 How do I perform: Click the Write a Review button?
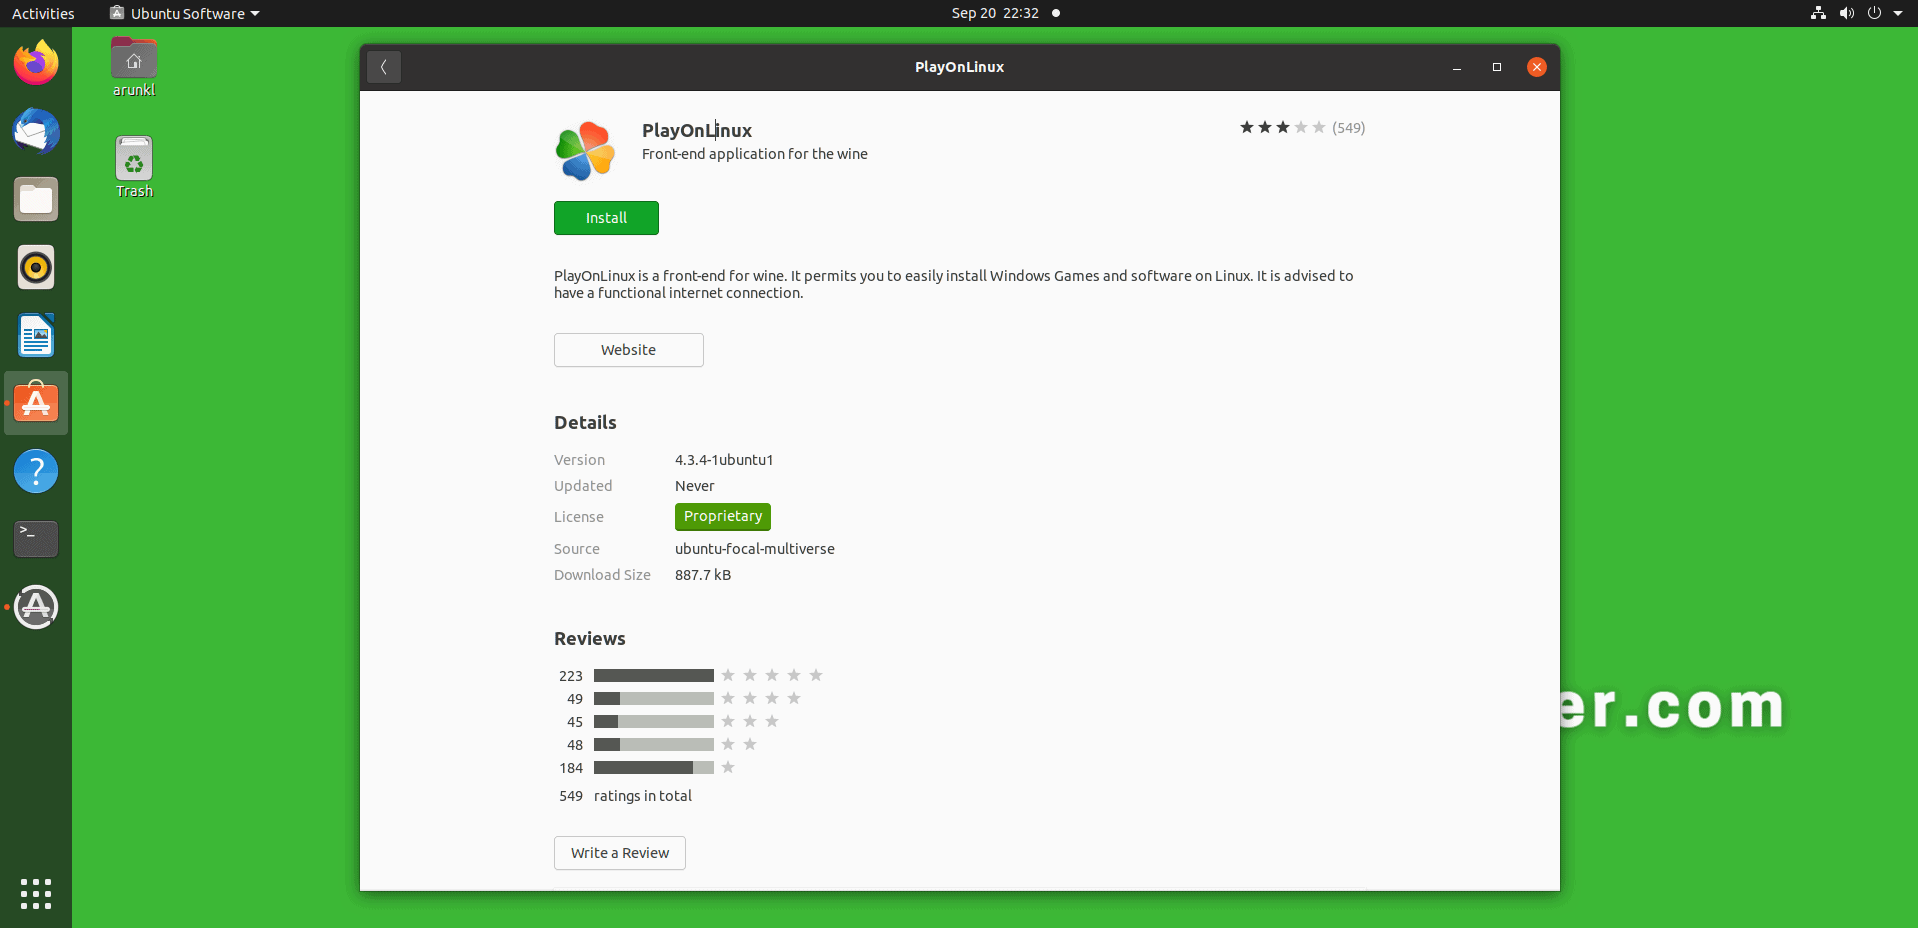pos(620,853)
